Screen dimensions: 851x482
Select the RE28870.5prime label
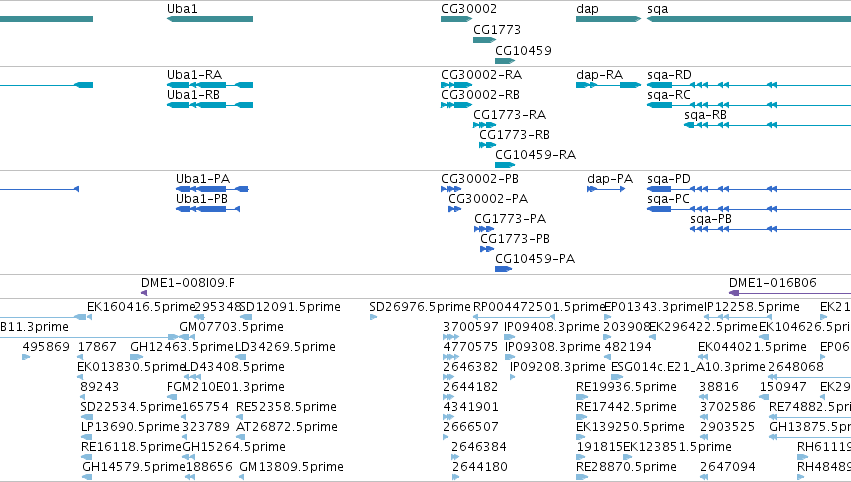(x=626, y=467)
